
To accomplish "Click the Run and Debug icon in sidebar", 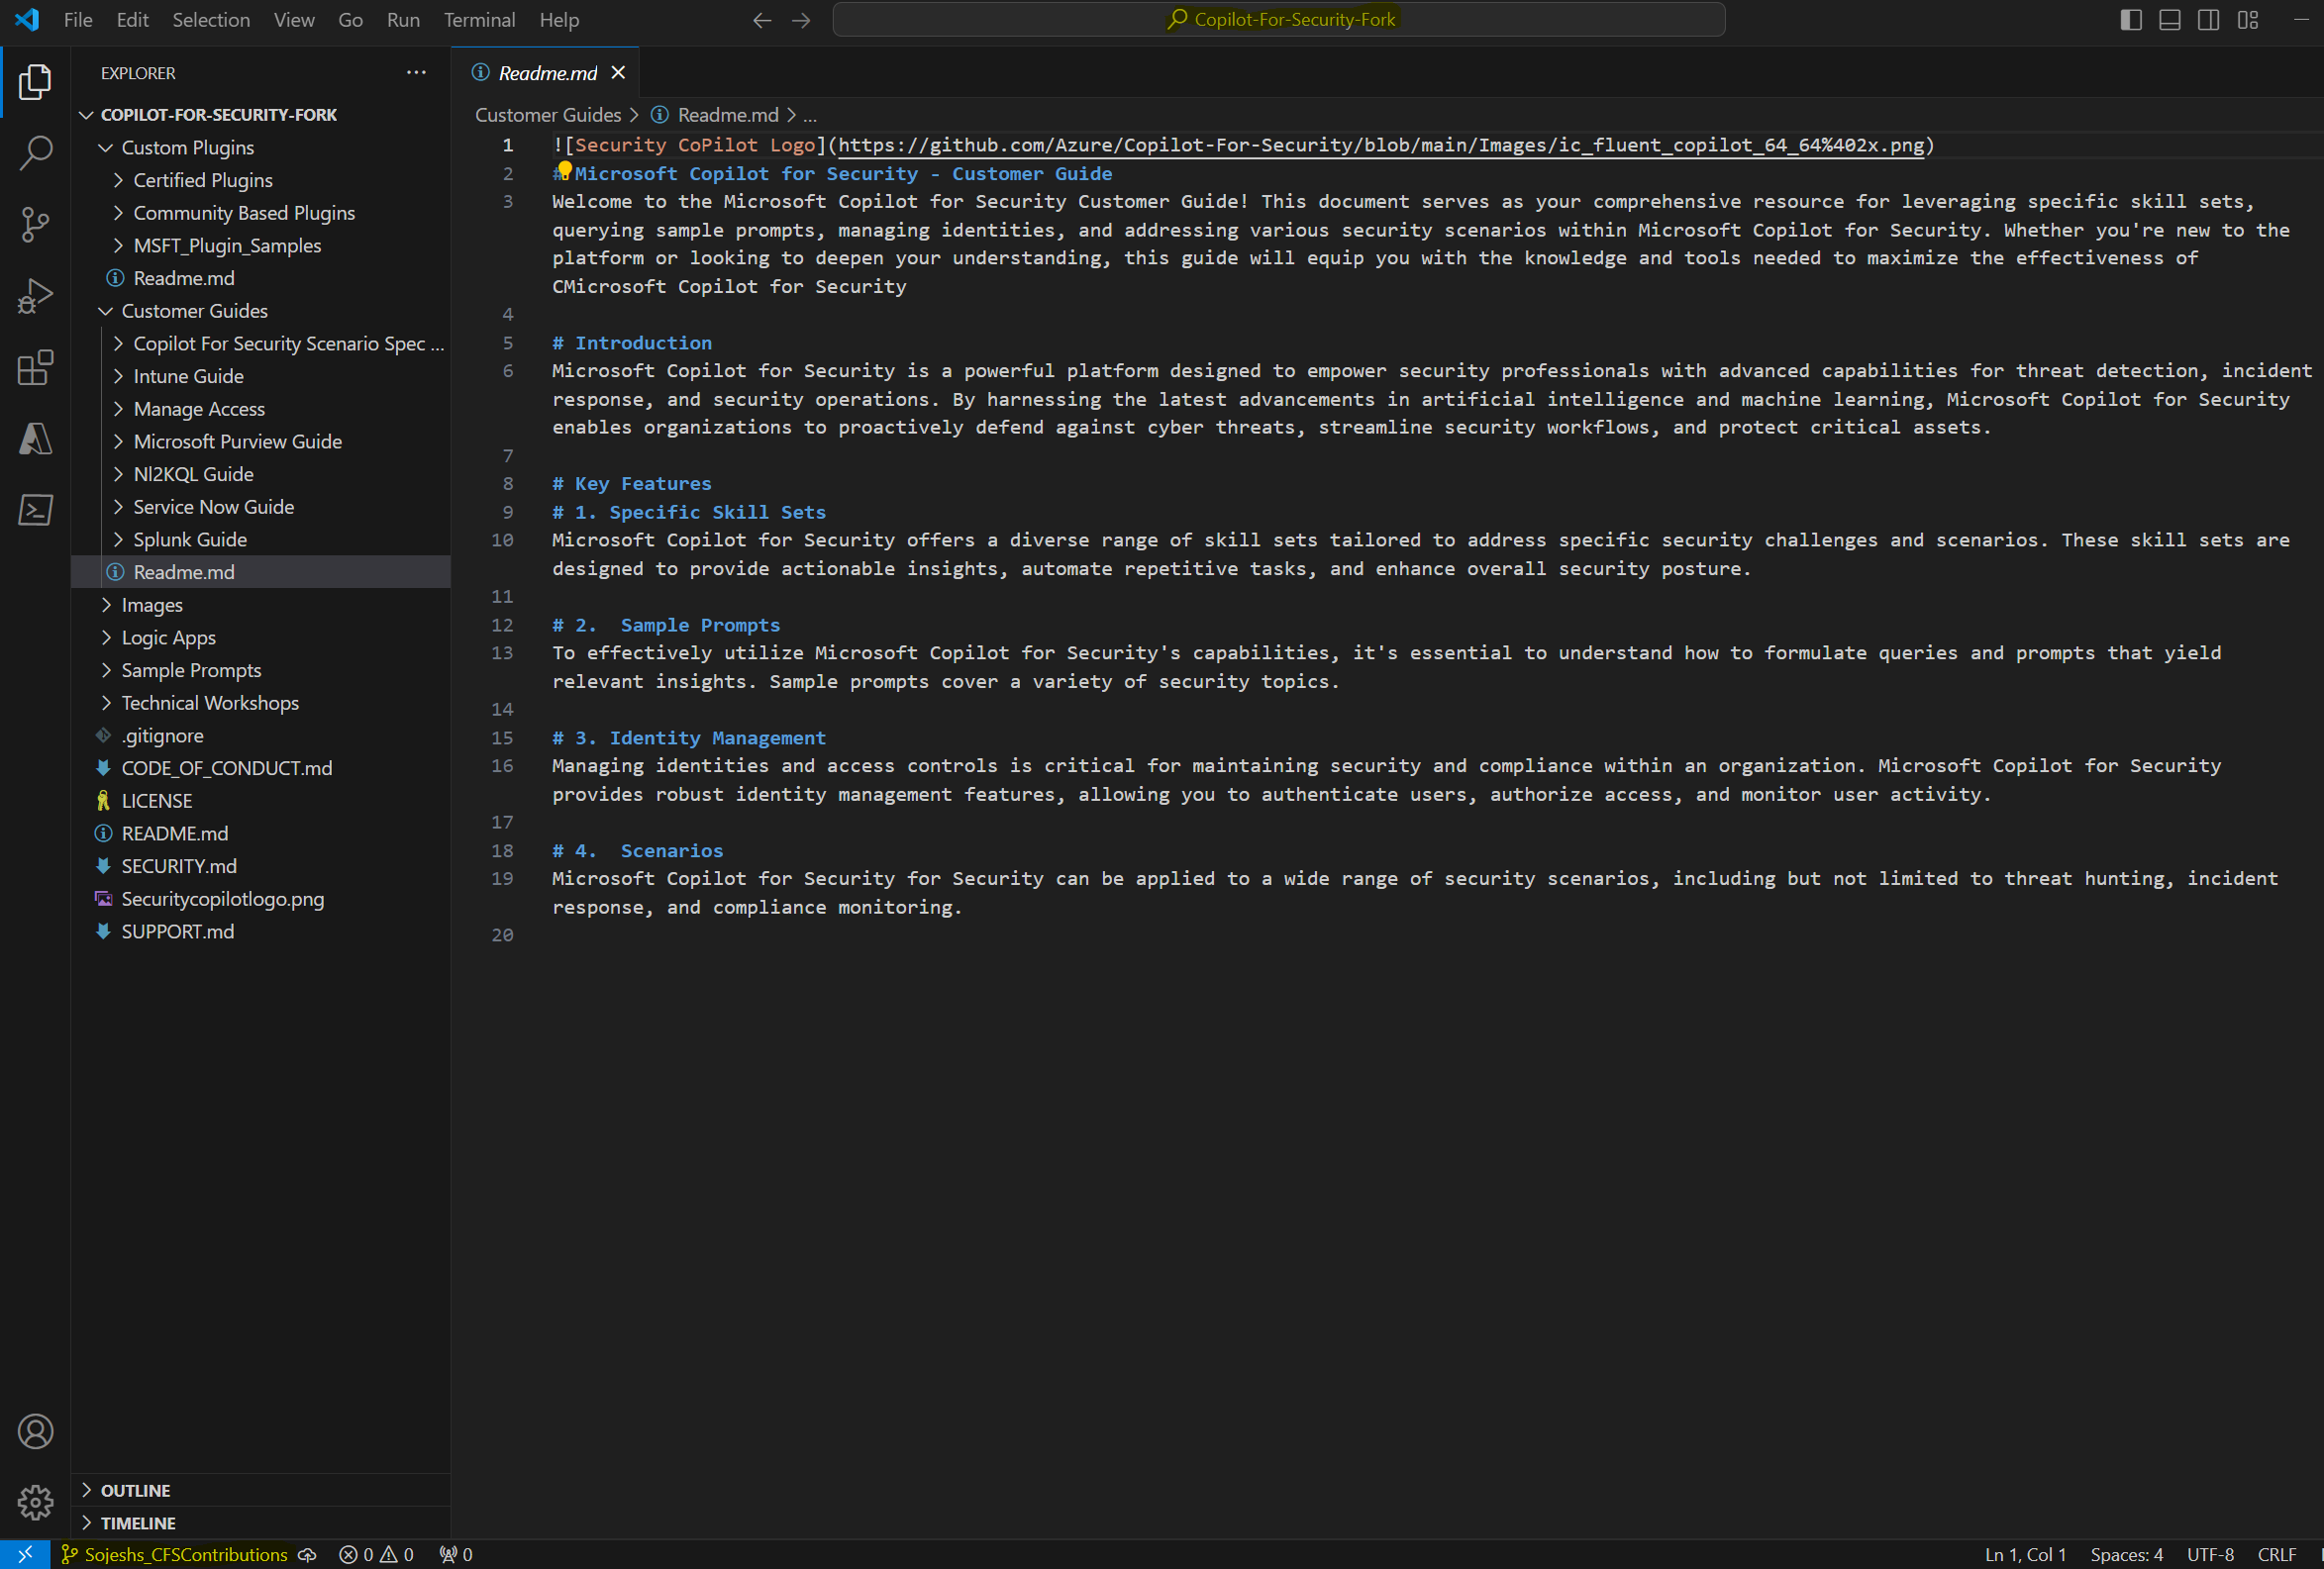I will [x=35, y=292].
